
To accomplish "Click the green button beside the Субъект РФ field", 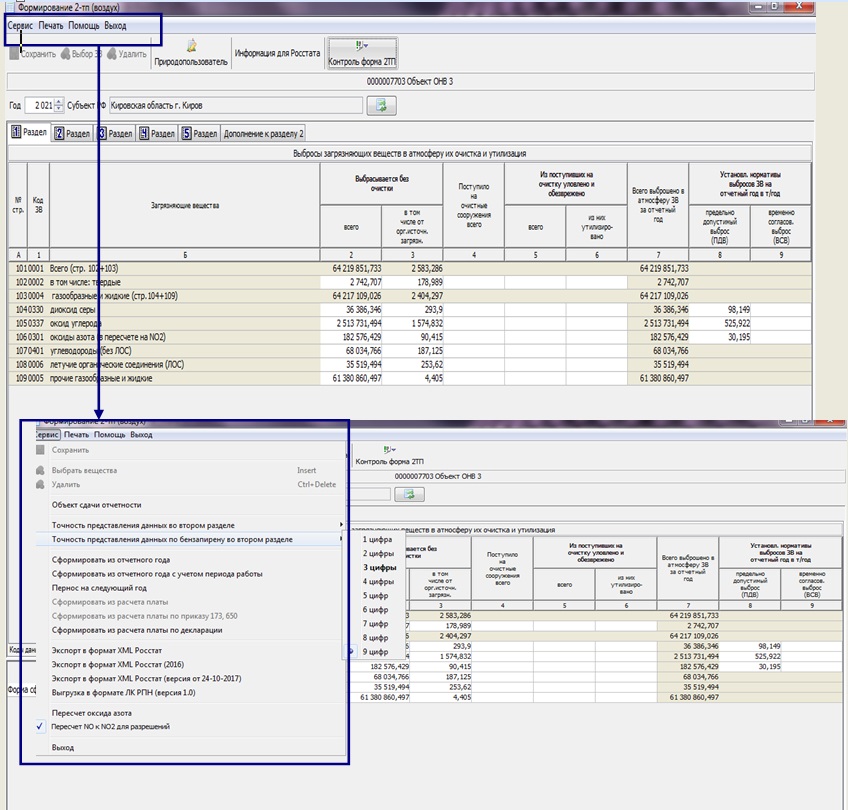I will coord(382,105).
